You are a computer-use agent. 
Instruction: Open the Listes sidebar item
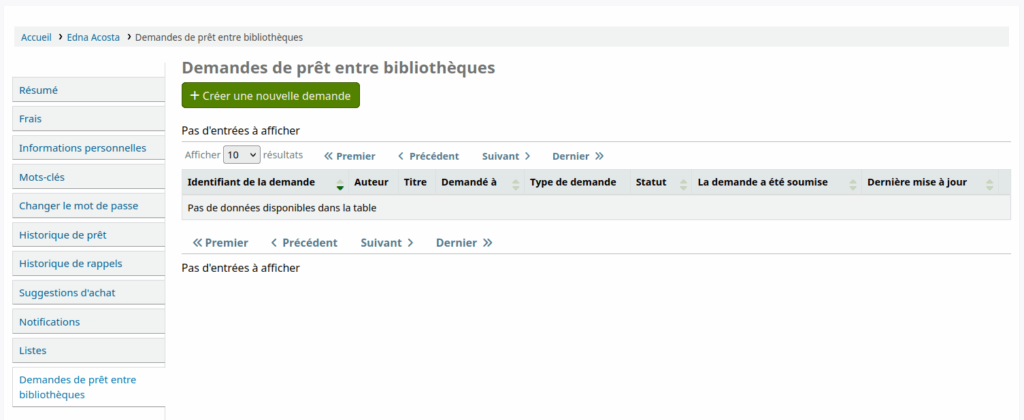33,351
